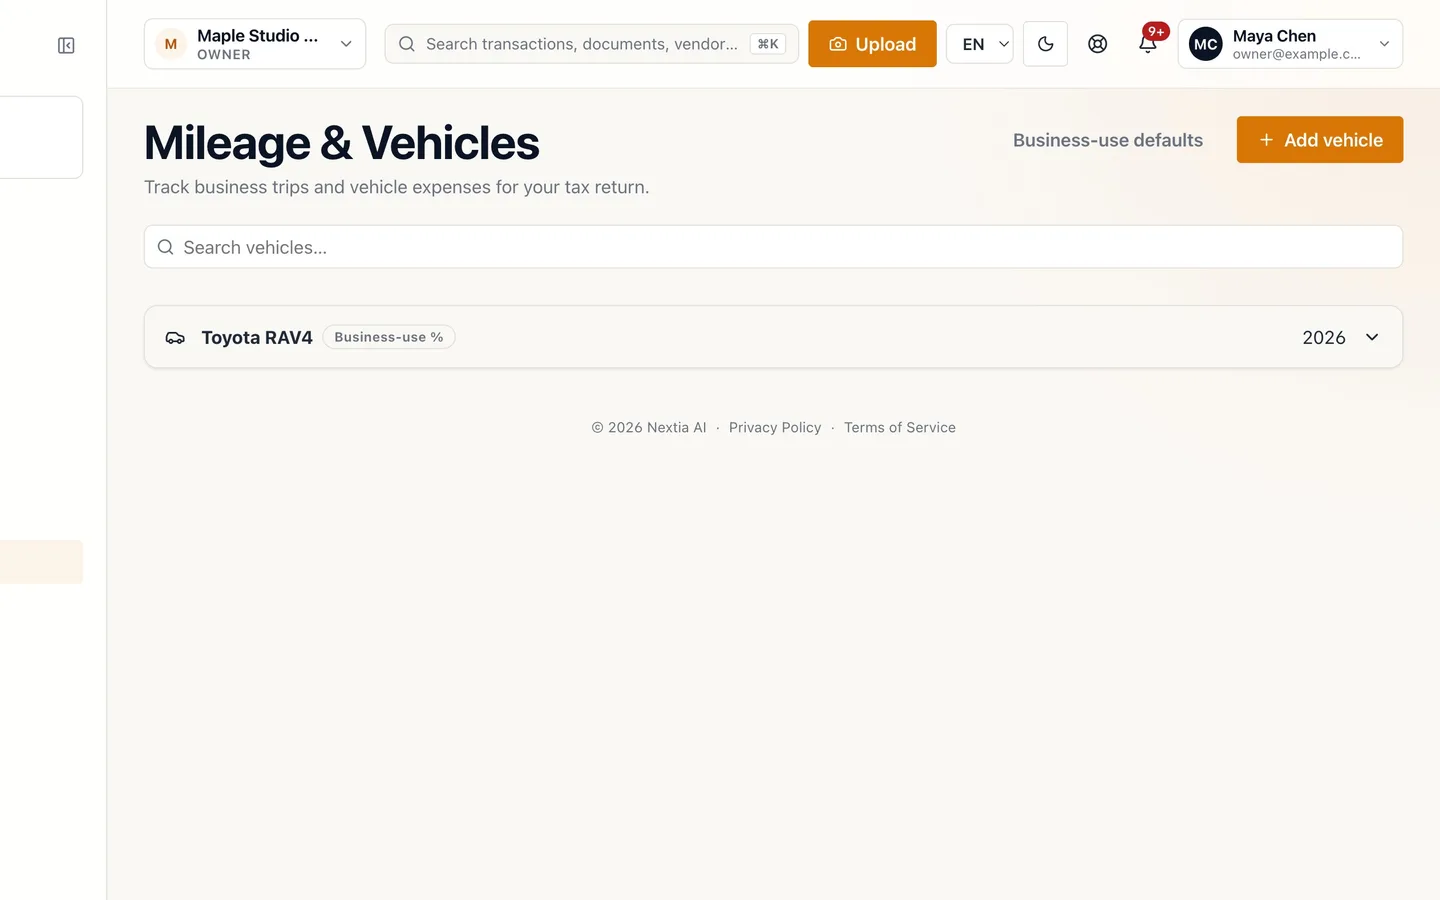Expand the Toyota RAV4 row chevron
1440x900 pixels.
click(1372, 337)
